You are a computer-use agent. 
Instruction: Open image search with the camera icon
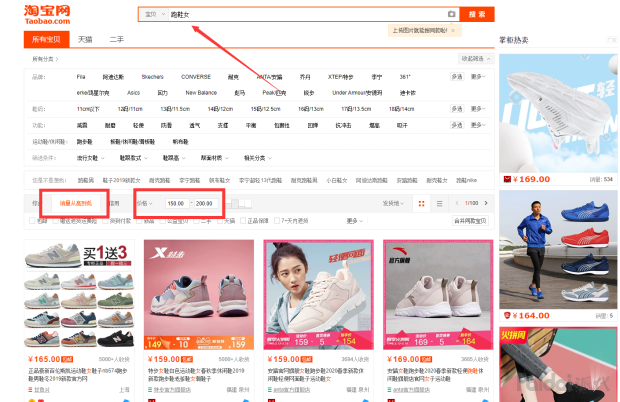451,14
